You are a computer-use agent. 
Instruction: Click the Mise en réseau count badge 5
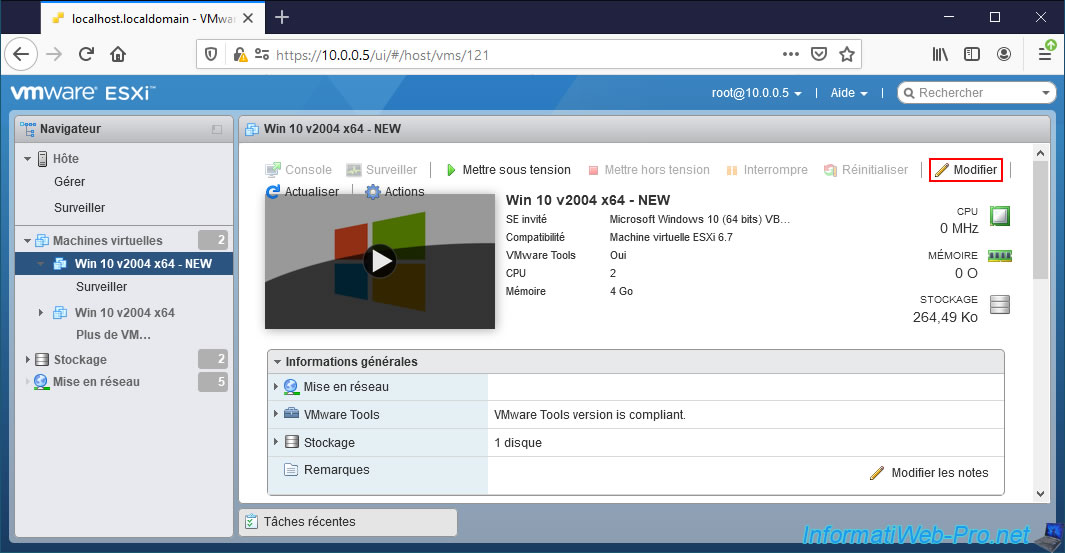click(213, 382)
